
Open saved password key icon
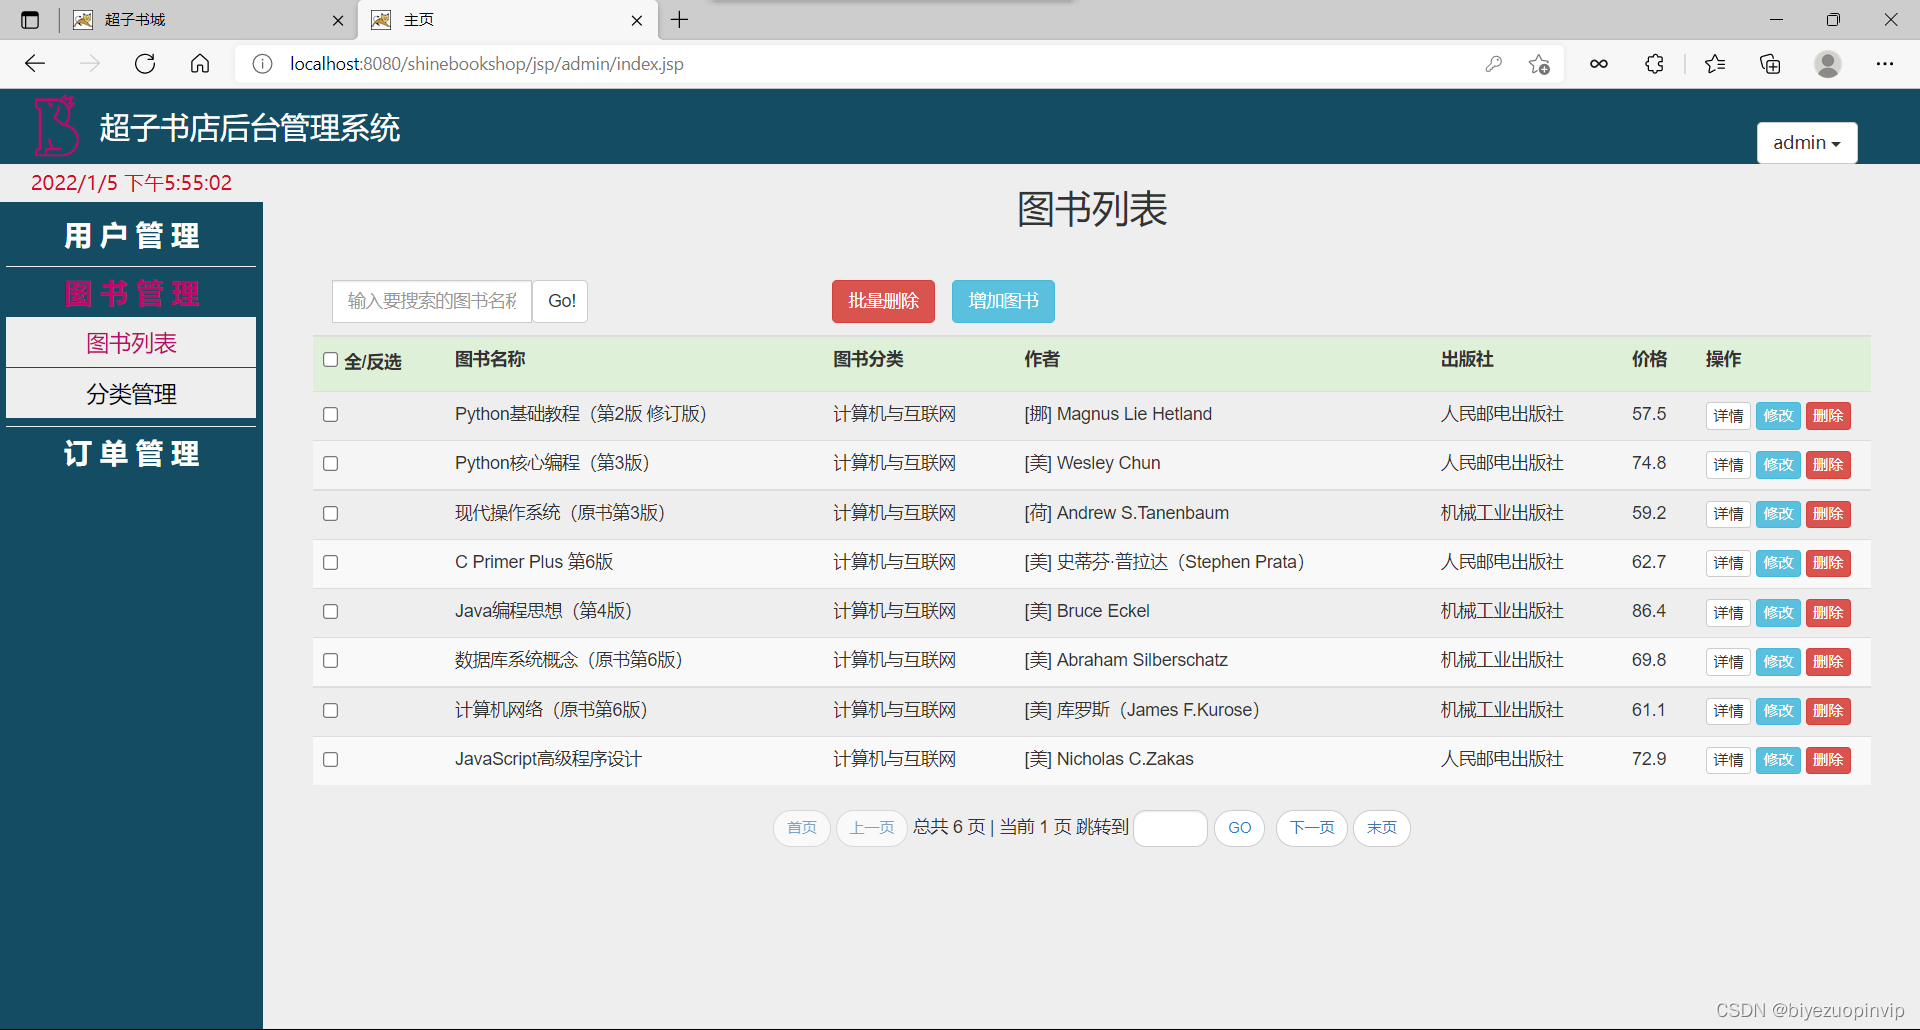(1494, 64)
